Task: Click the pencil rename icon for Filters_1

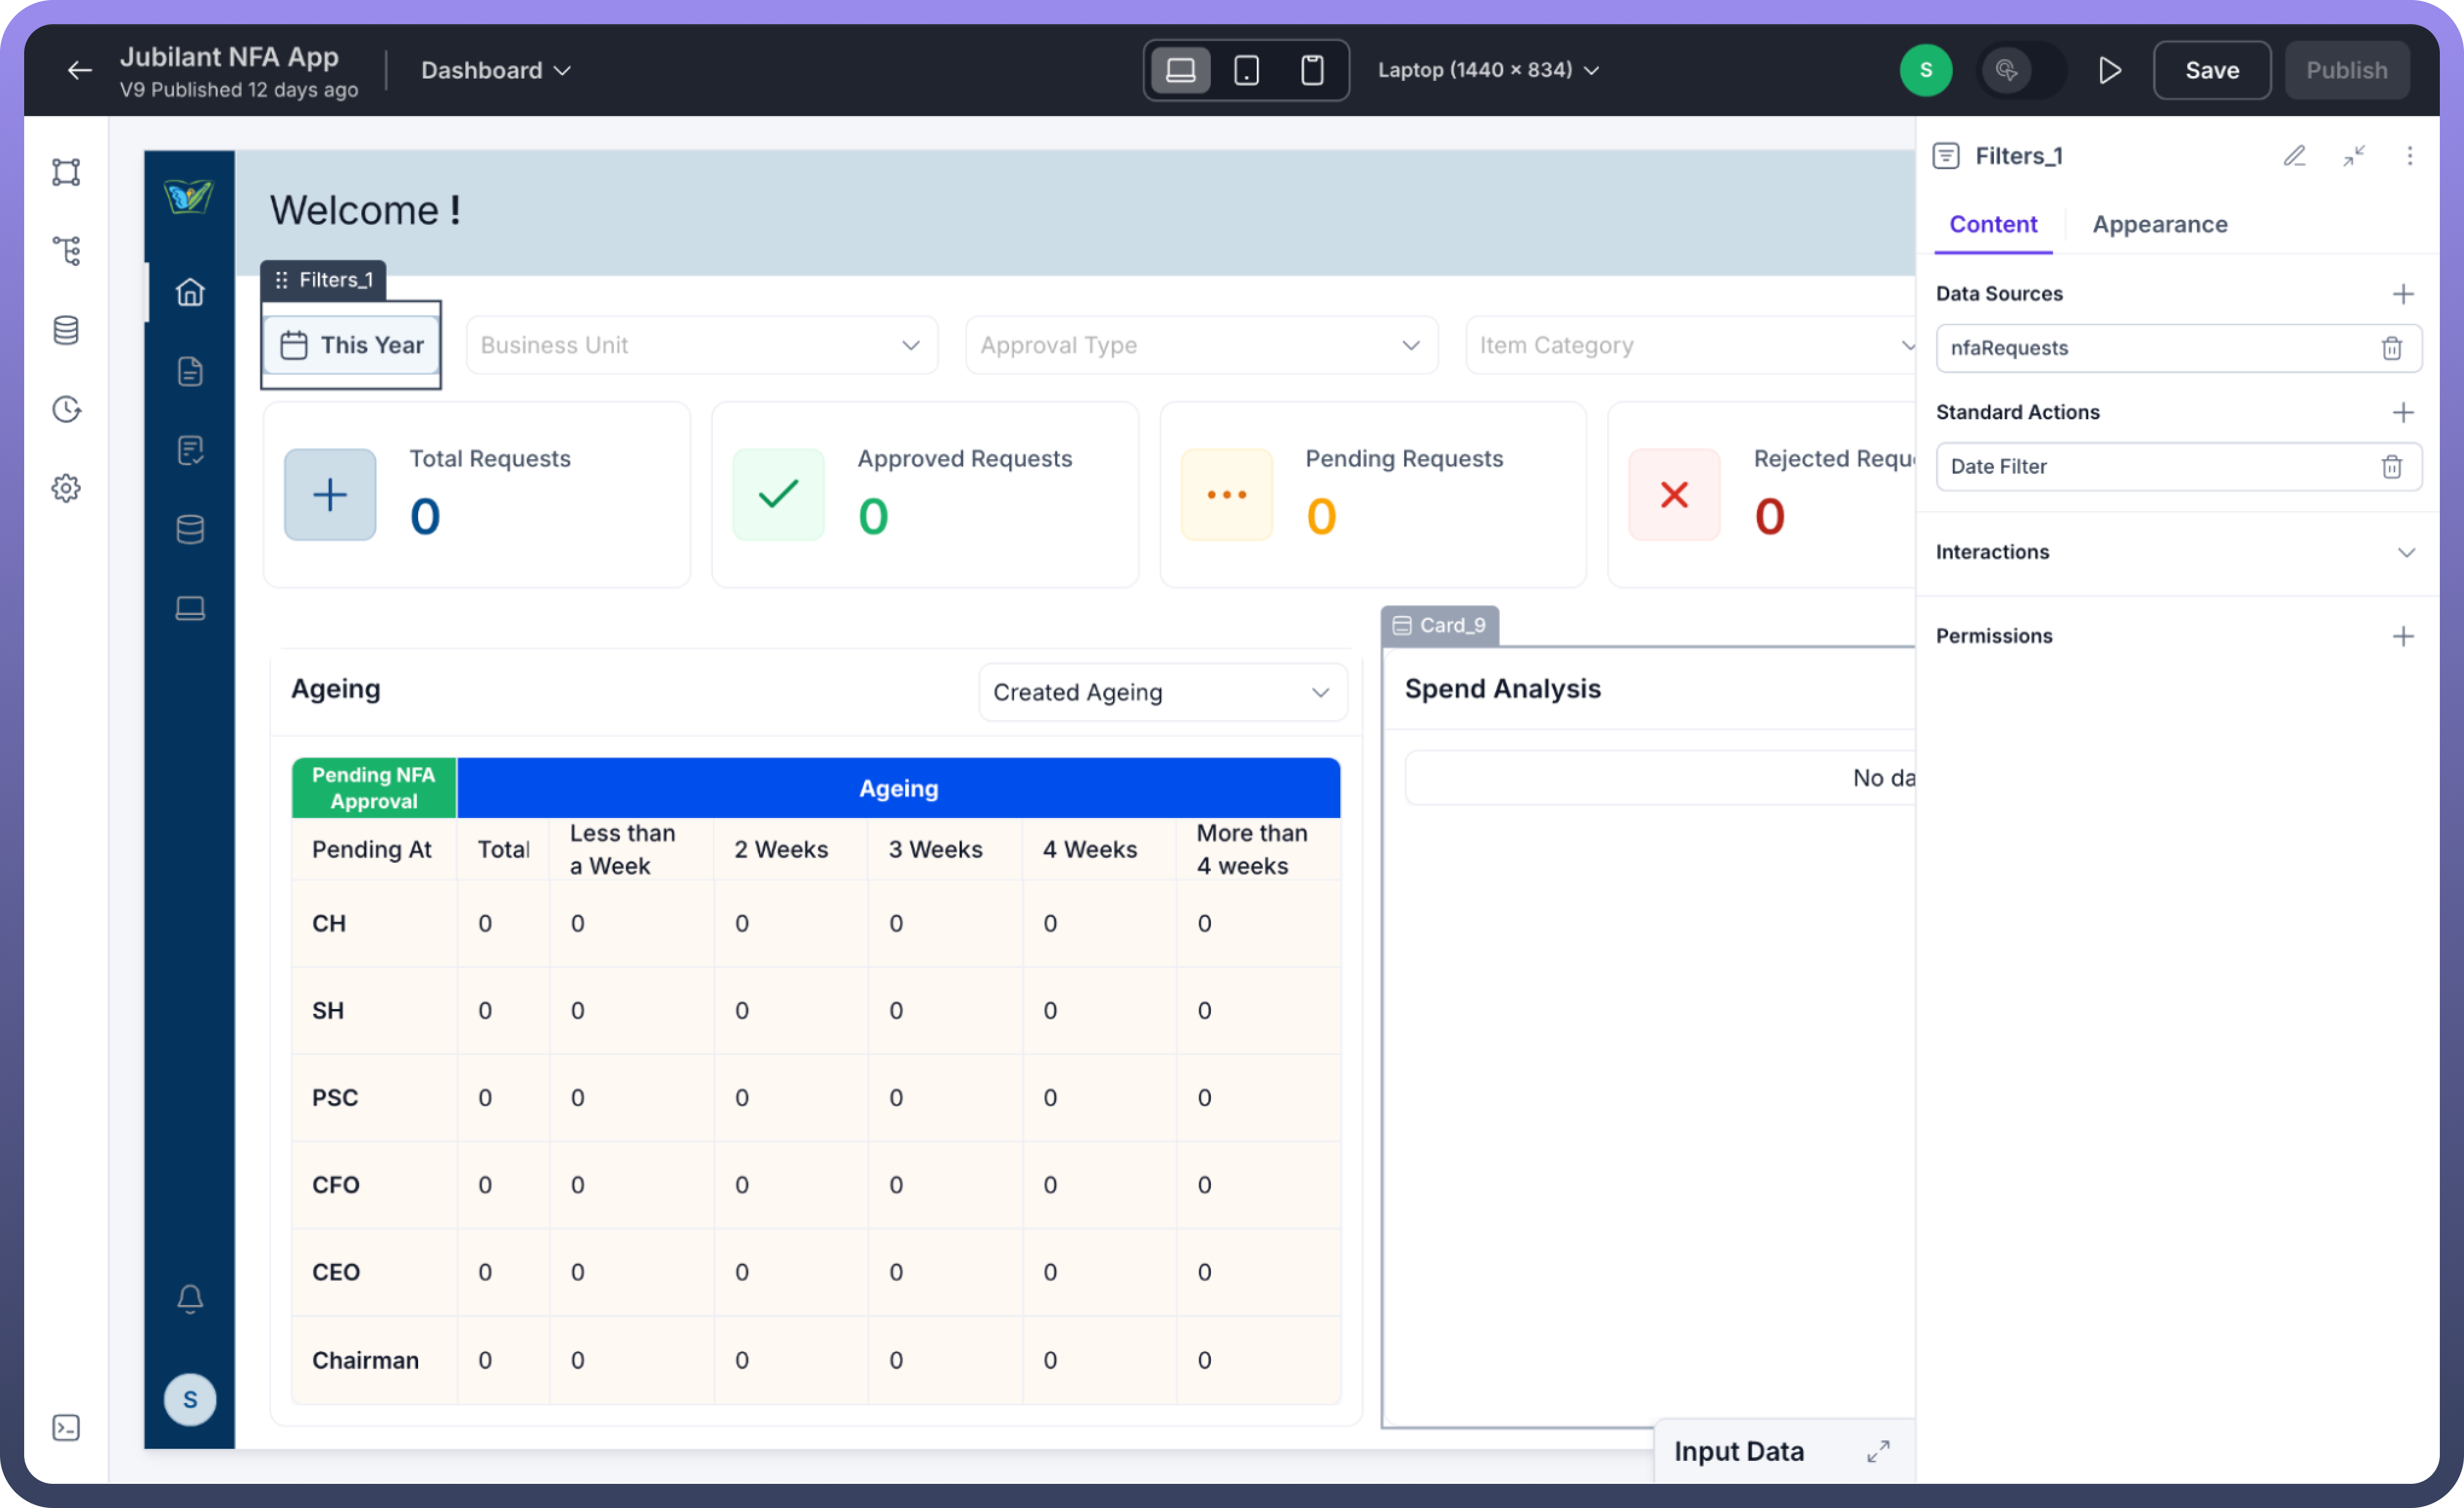Action: point(2294,156)
